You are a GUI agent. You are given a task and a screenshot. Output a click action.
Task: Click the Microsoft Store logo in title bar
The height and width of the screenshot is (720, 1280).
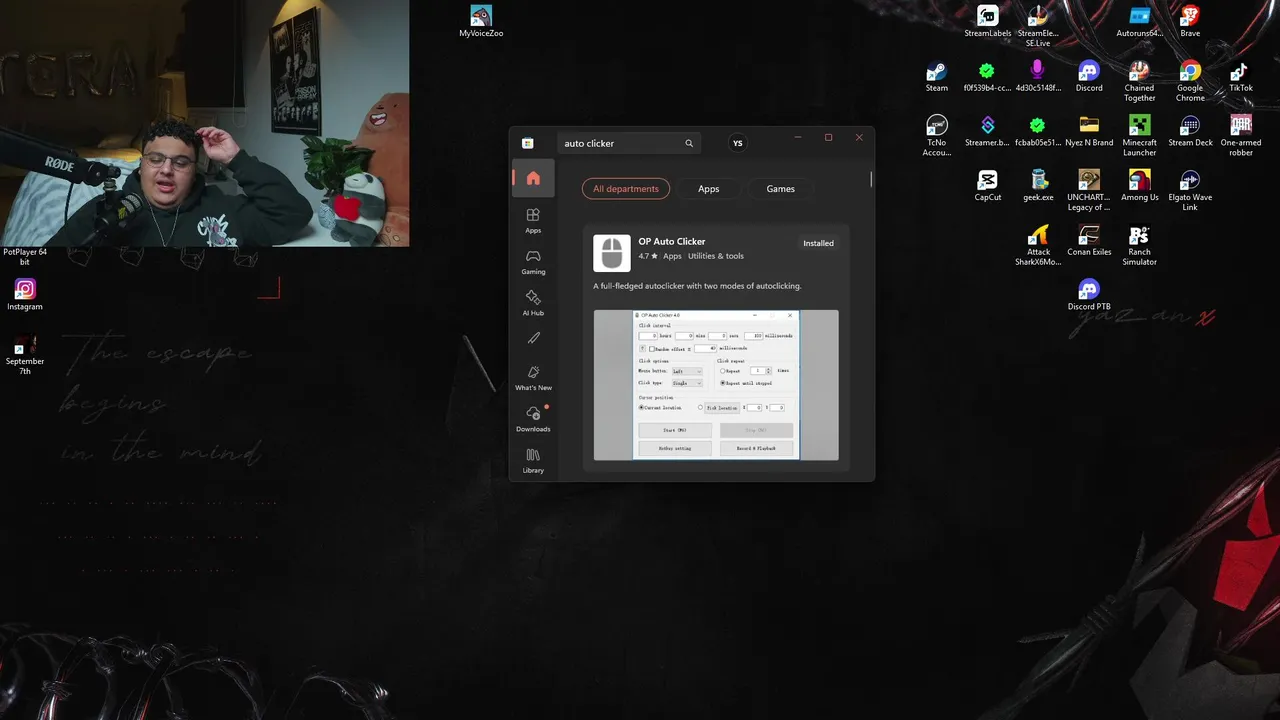click(527, 143)
